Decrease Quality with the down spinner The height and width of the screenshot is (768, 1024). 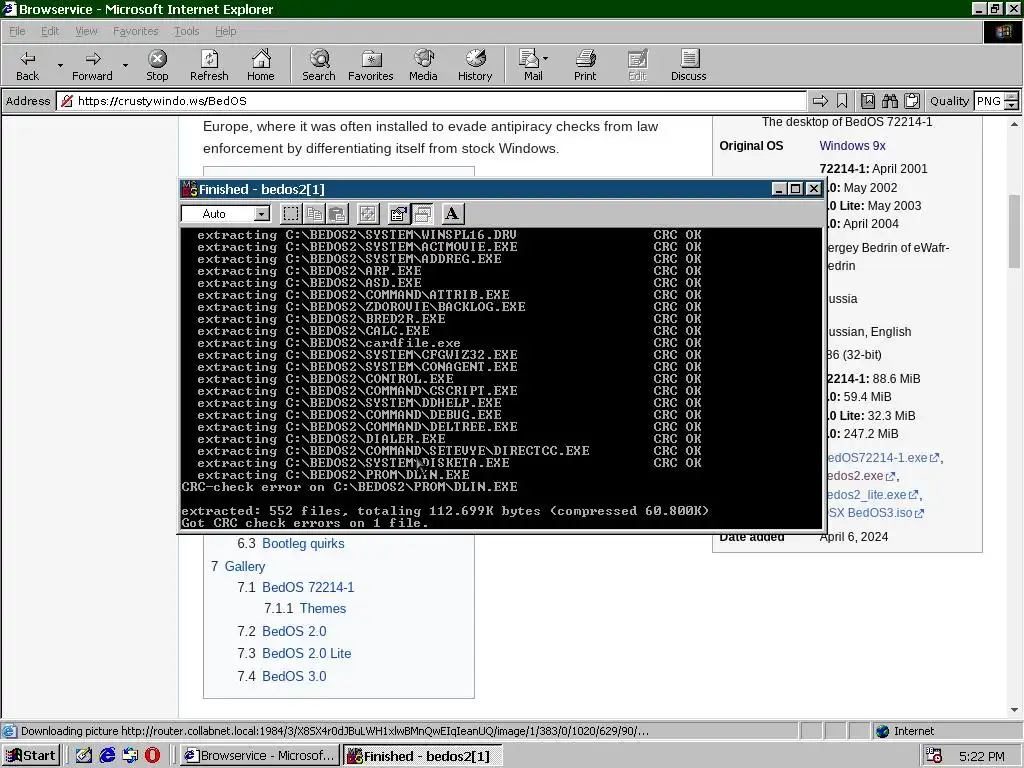[1011, 105]
